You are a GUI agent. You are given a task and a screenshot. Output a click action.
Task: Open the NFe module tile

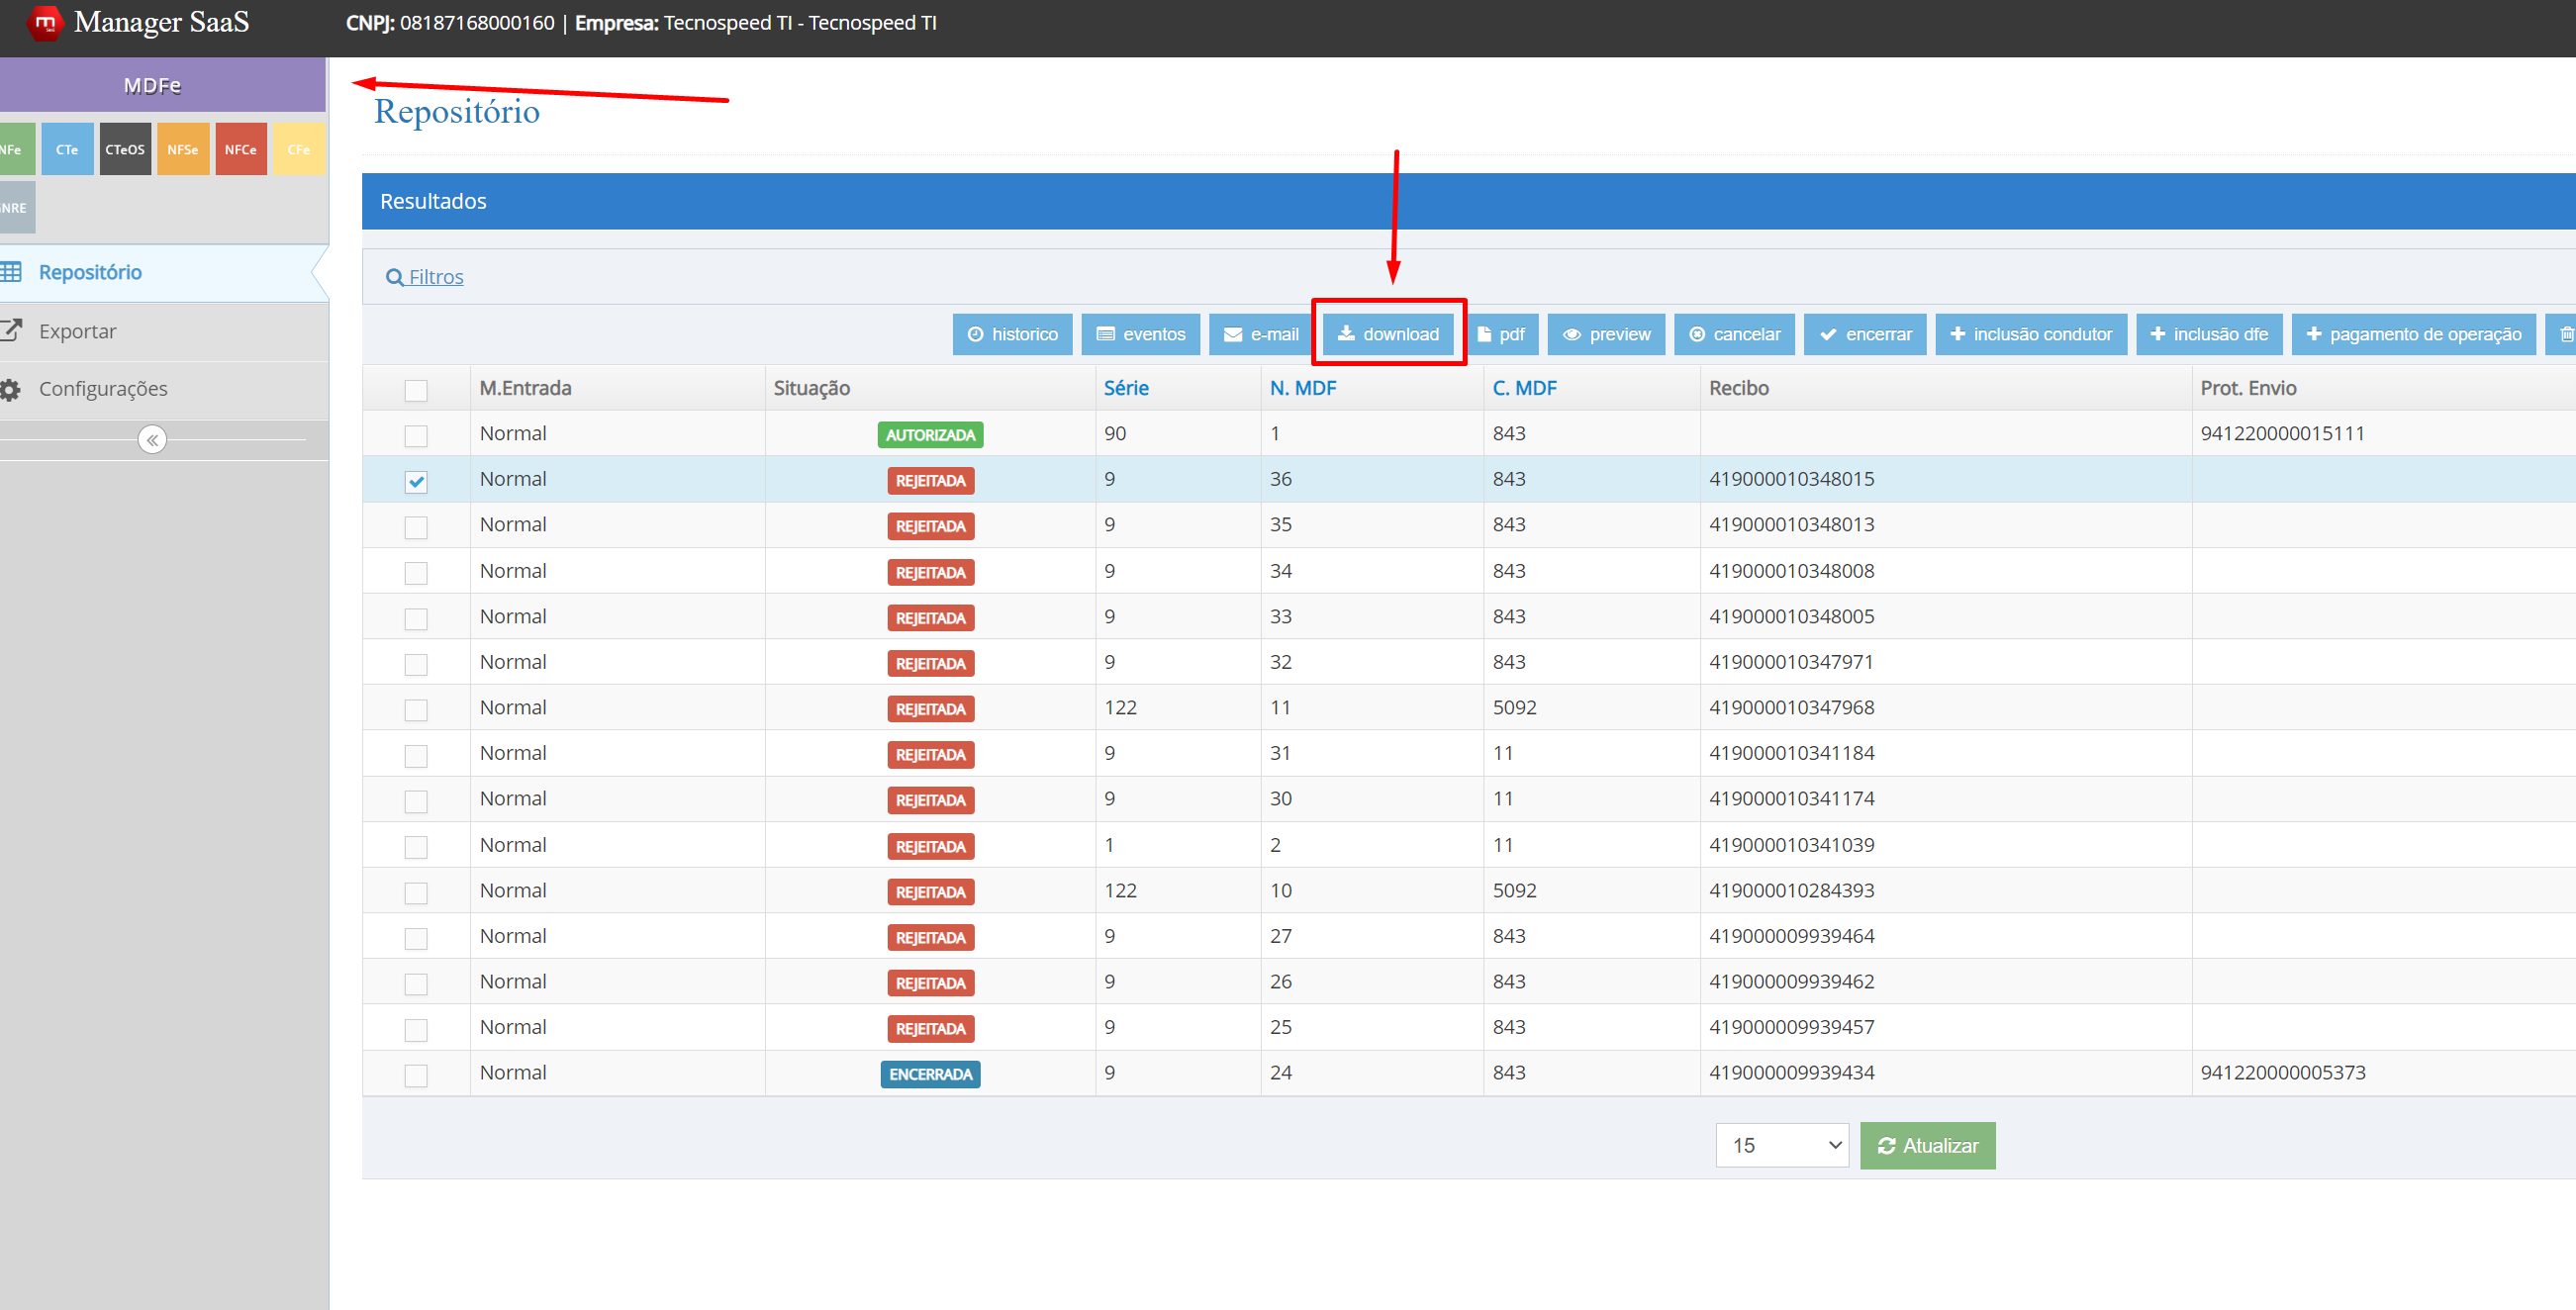[x=16, y=149]
